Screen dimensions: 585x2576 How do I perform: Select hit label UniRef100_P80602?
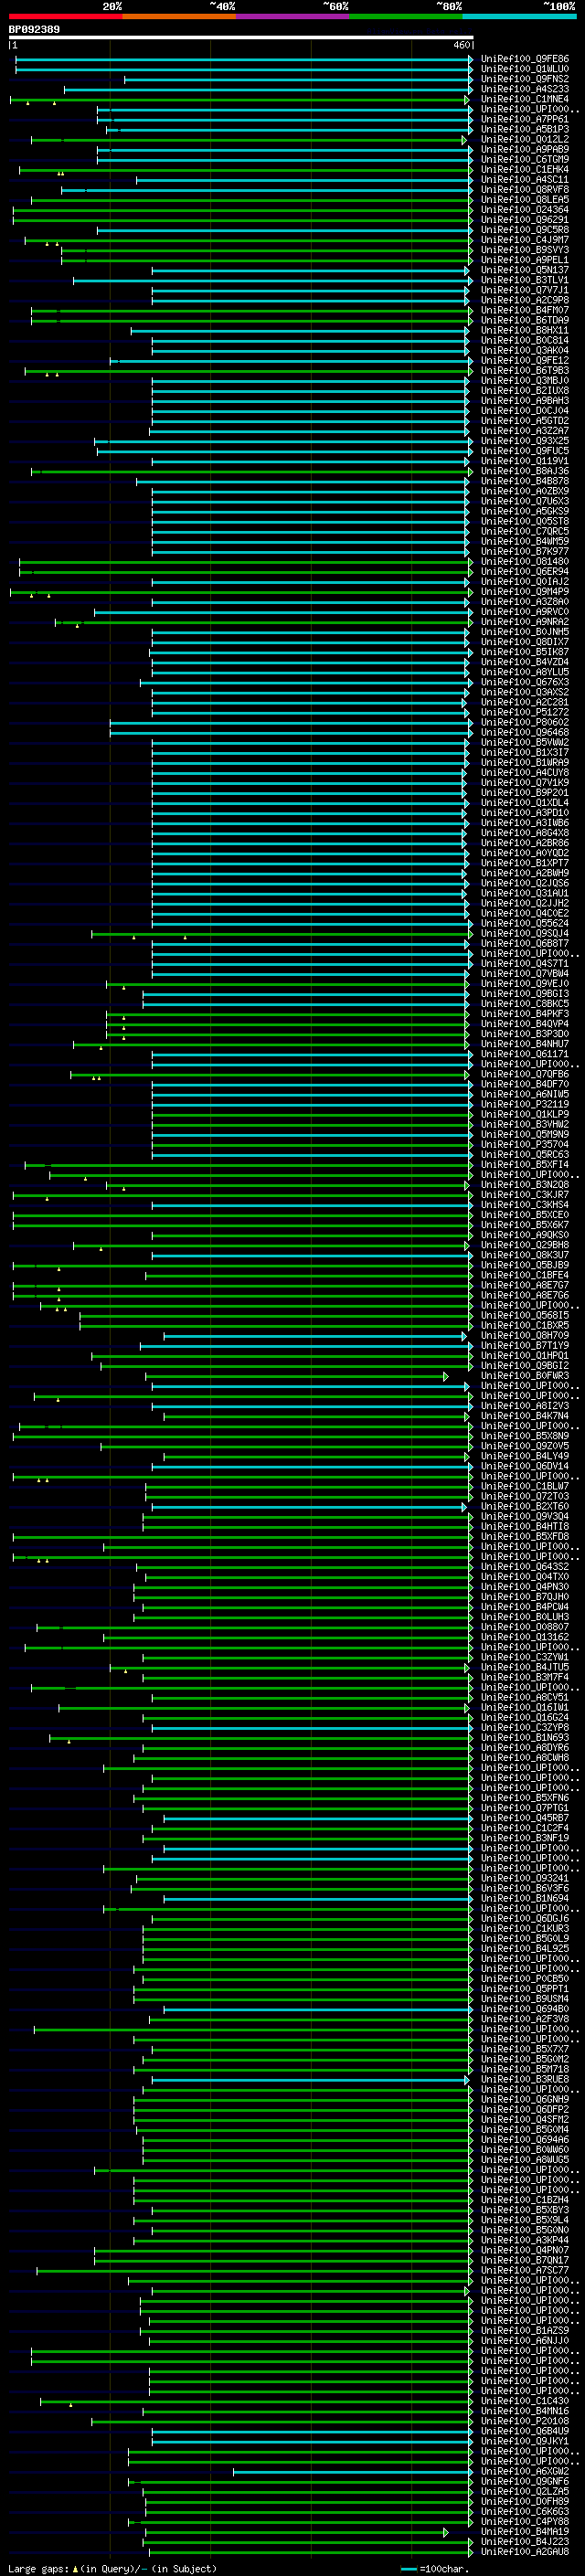click(525, 722)
